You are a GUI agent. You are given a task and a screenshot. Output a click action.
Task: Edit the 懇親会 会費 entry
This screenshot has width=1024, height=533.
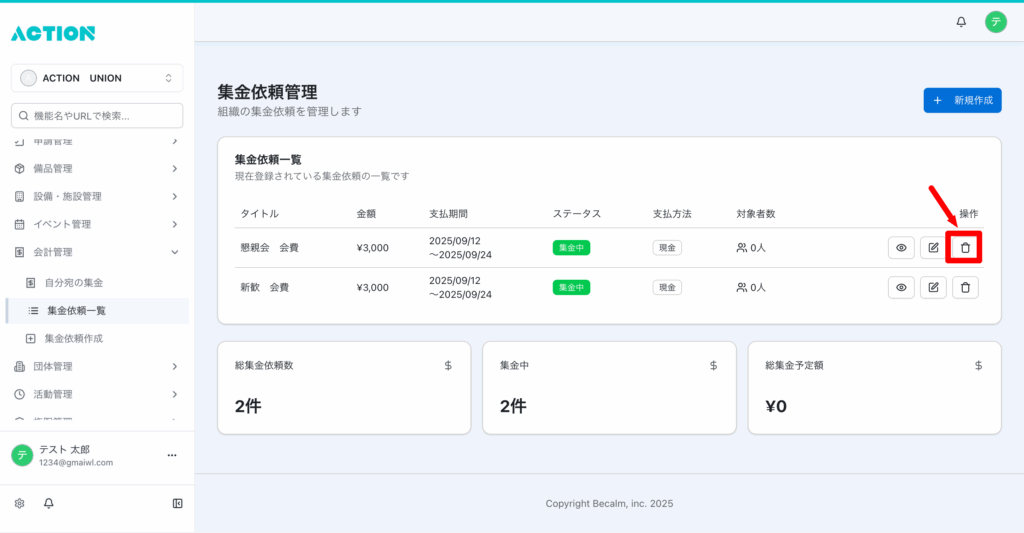tap(933, 247)
